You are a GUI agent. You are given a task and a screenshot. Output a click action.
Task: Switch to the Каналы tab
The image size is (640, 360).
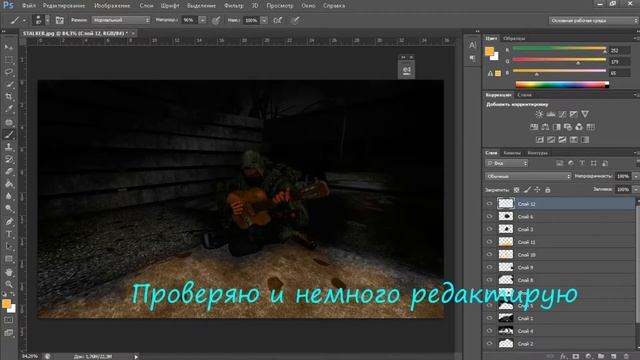click(512, 153)
